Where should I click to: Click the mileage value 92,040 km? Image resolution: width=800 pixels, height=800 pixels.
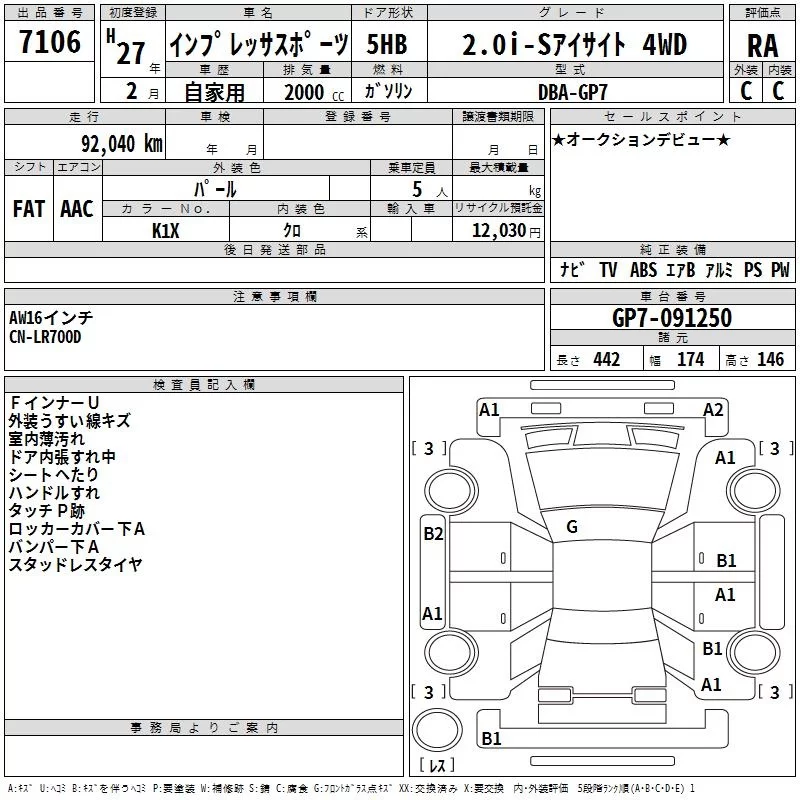(117, 142)
